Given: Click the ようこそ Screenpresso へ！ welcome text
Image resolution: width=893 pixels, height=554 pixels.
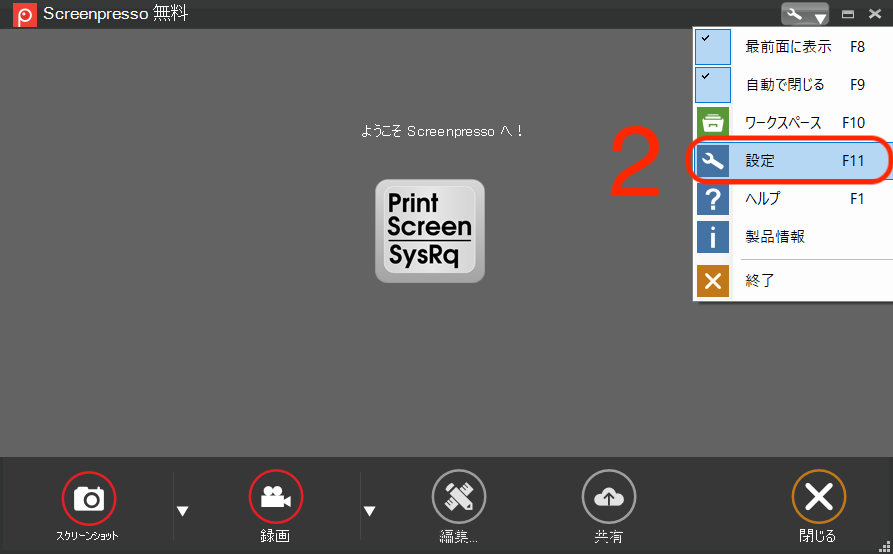Looking at the screenshot, I should (x=442, y=132).
